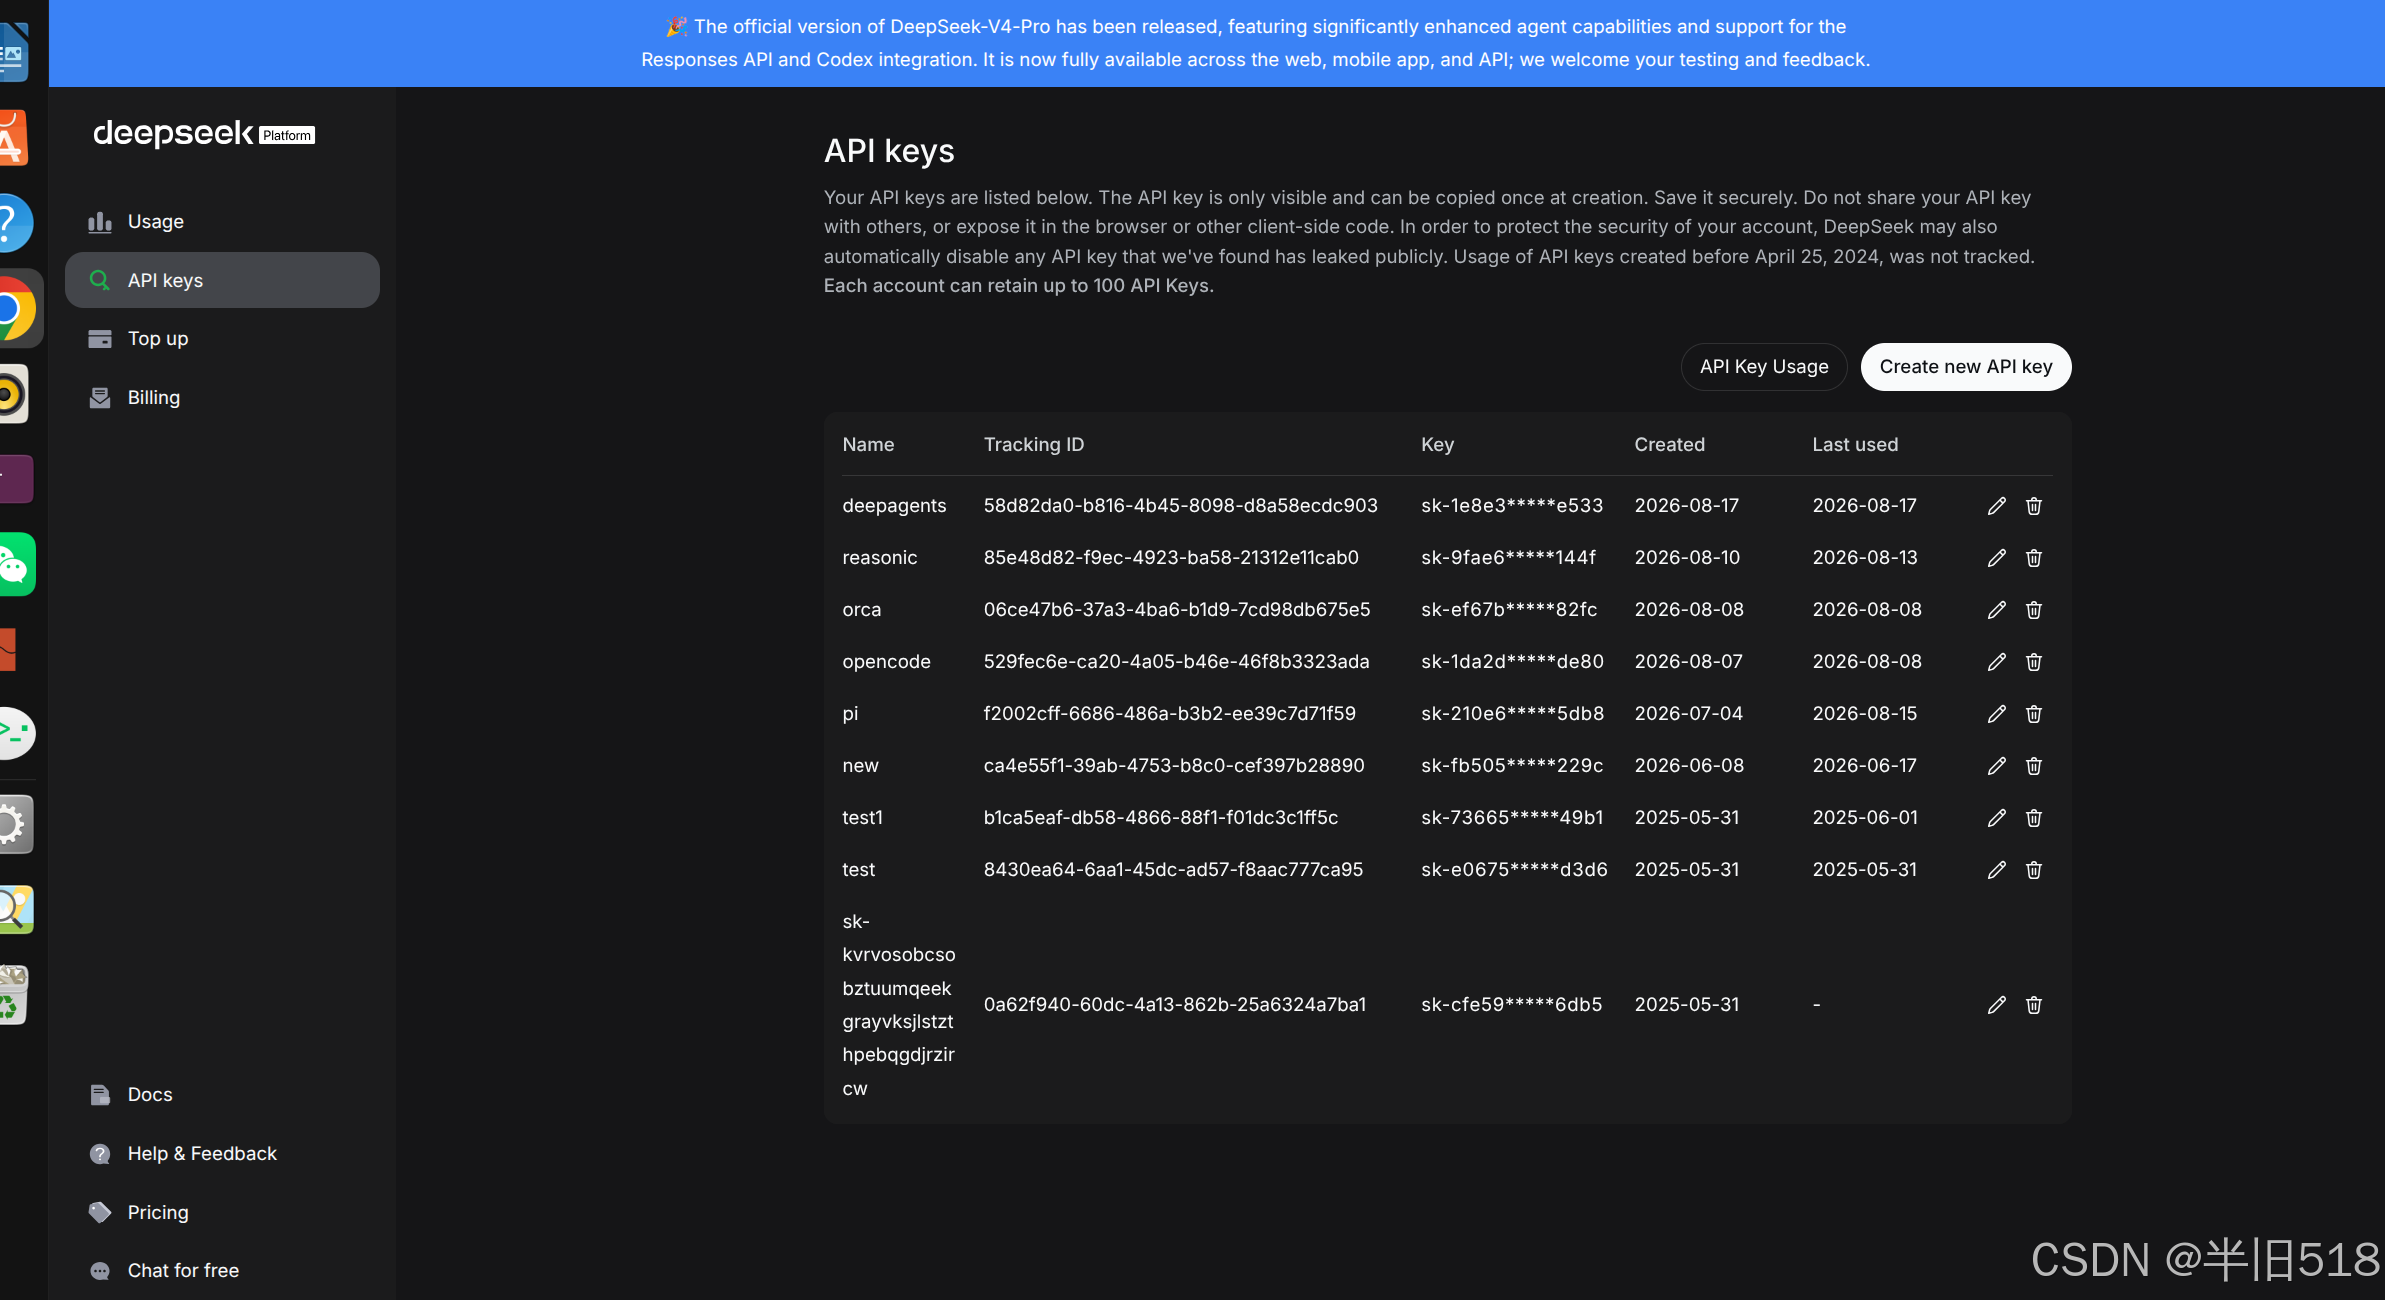Click the deepagents key name
The height and width of the screenshot is (1300, 2385).
pyautogui.click(x=894, y=506)
